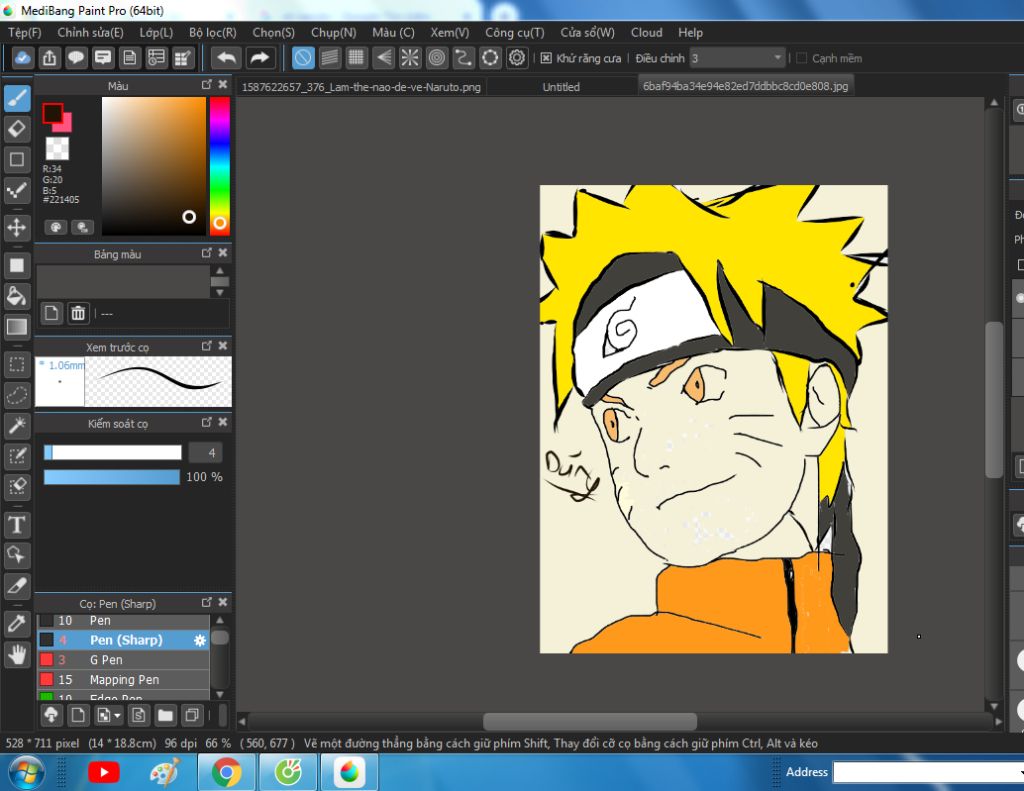Screen dimensions: 1024x791
Task: Pick the Magic Wand tool
Action: [17, 425]
